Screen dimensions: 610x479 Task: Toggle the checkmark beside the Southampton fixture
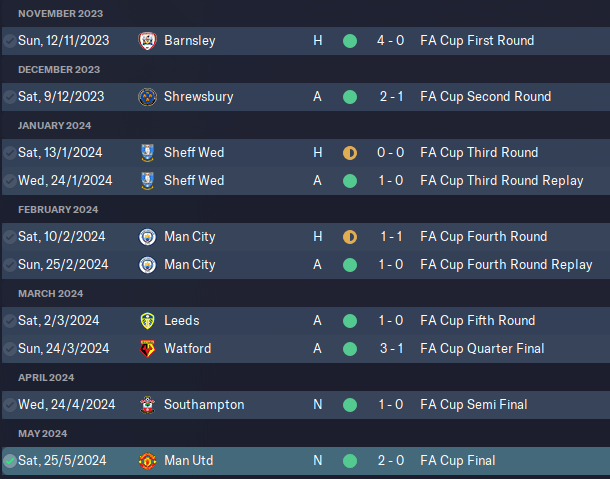tap(9, 405)
